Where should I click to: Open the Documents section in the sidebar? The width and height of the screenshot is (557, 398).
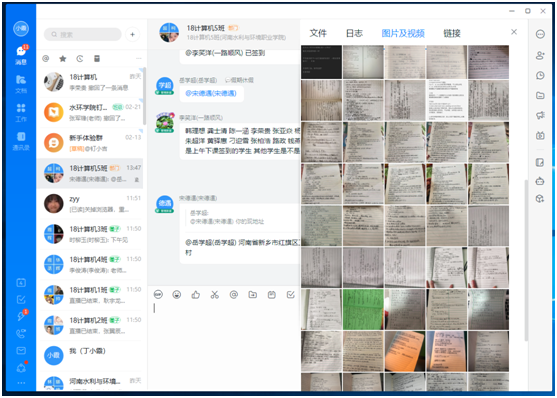21,84
